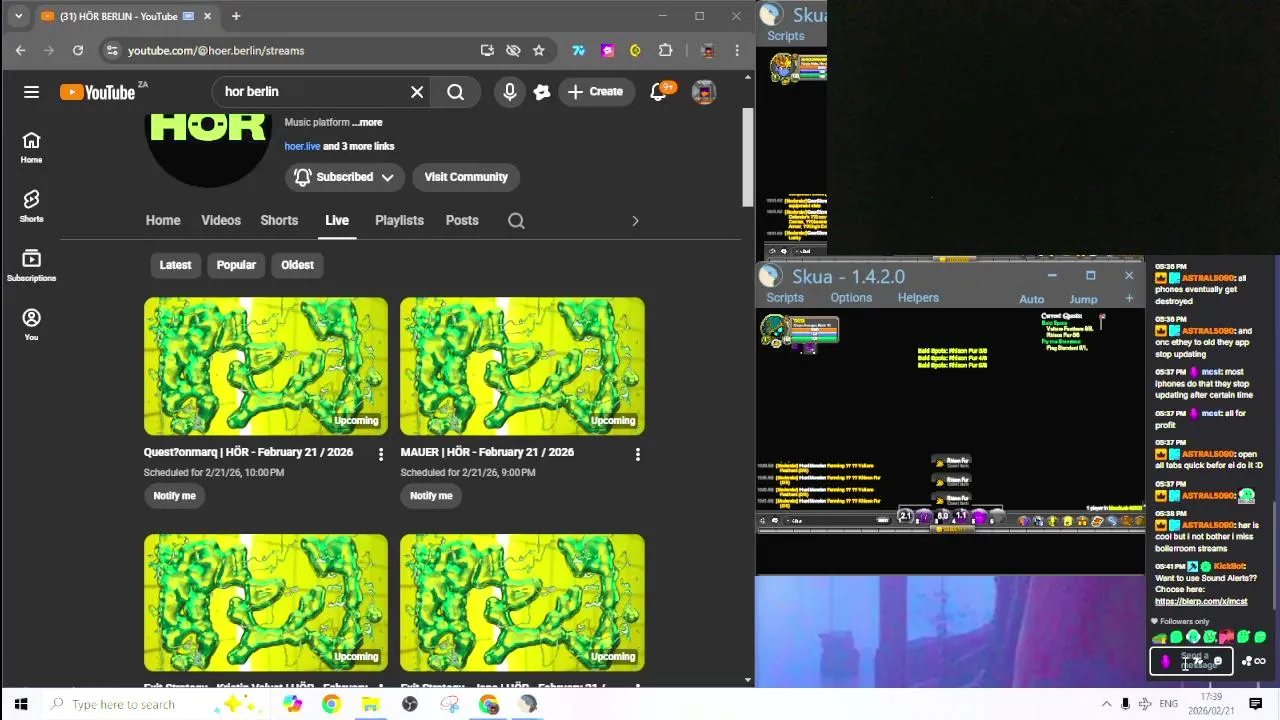Open options menu for MAUER video
1280x720 pixels.
point(637,454)
